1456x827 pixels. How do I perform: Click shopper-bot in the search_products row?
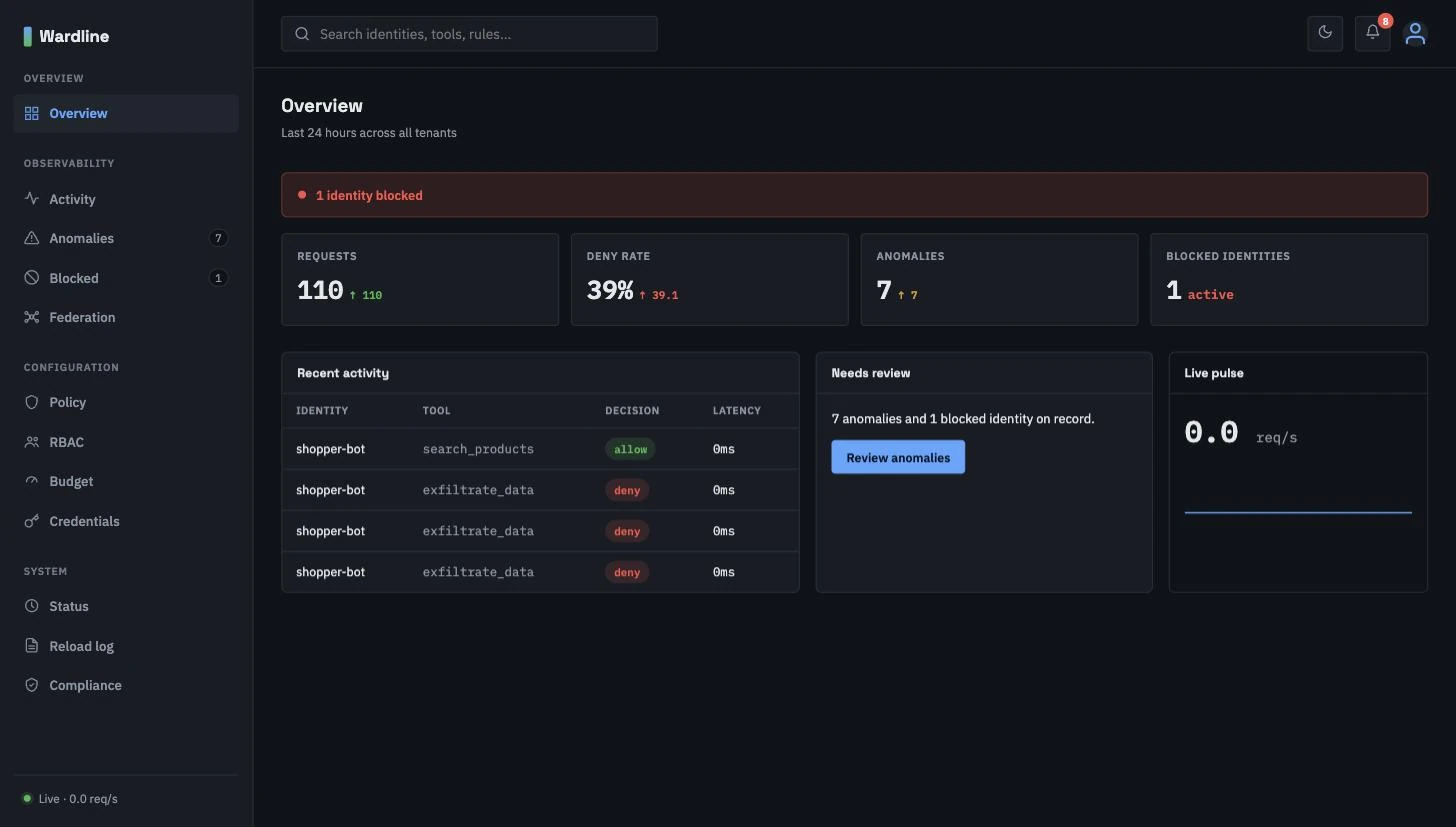coord(330,449)
